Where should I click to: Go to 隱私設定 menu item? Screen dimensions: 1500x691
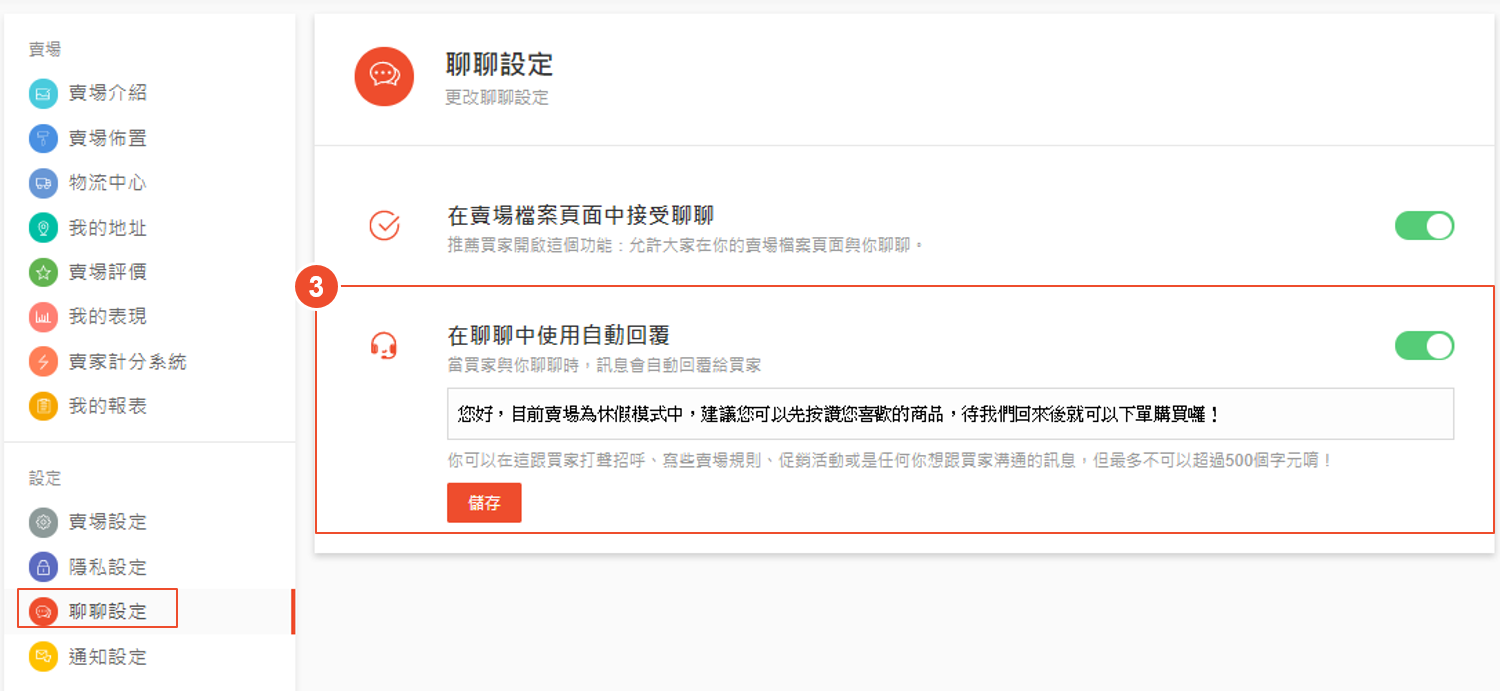click(x=107, y=567)
